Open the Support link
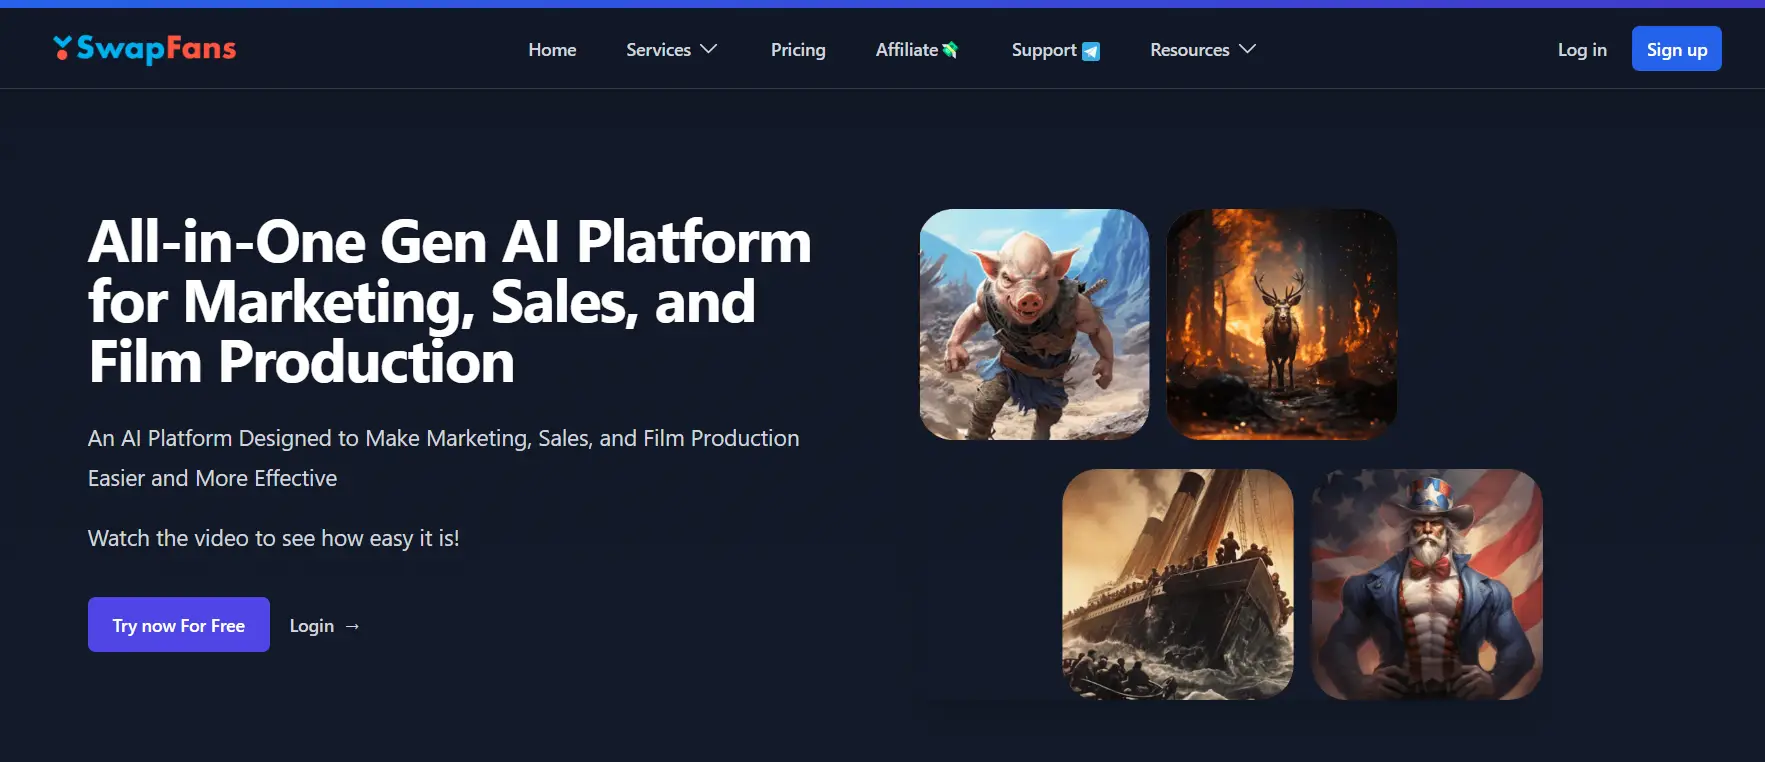 1056,50
